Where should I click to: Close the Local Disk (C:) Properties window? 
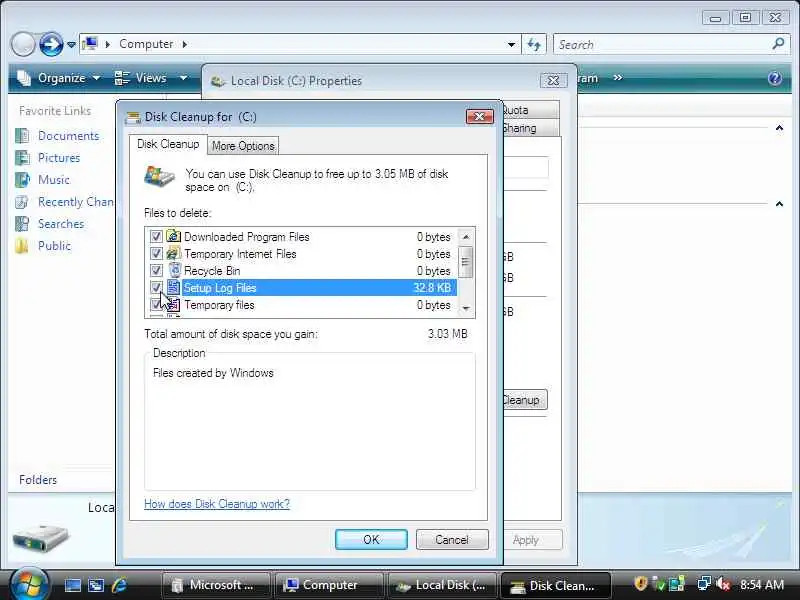coord(553,81)
